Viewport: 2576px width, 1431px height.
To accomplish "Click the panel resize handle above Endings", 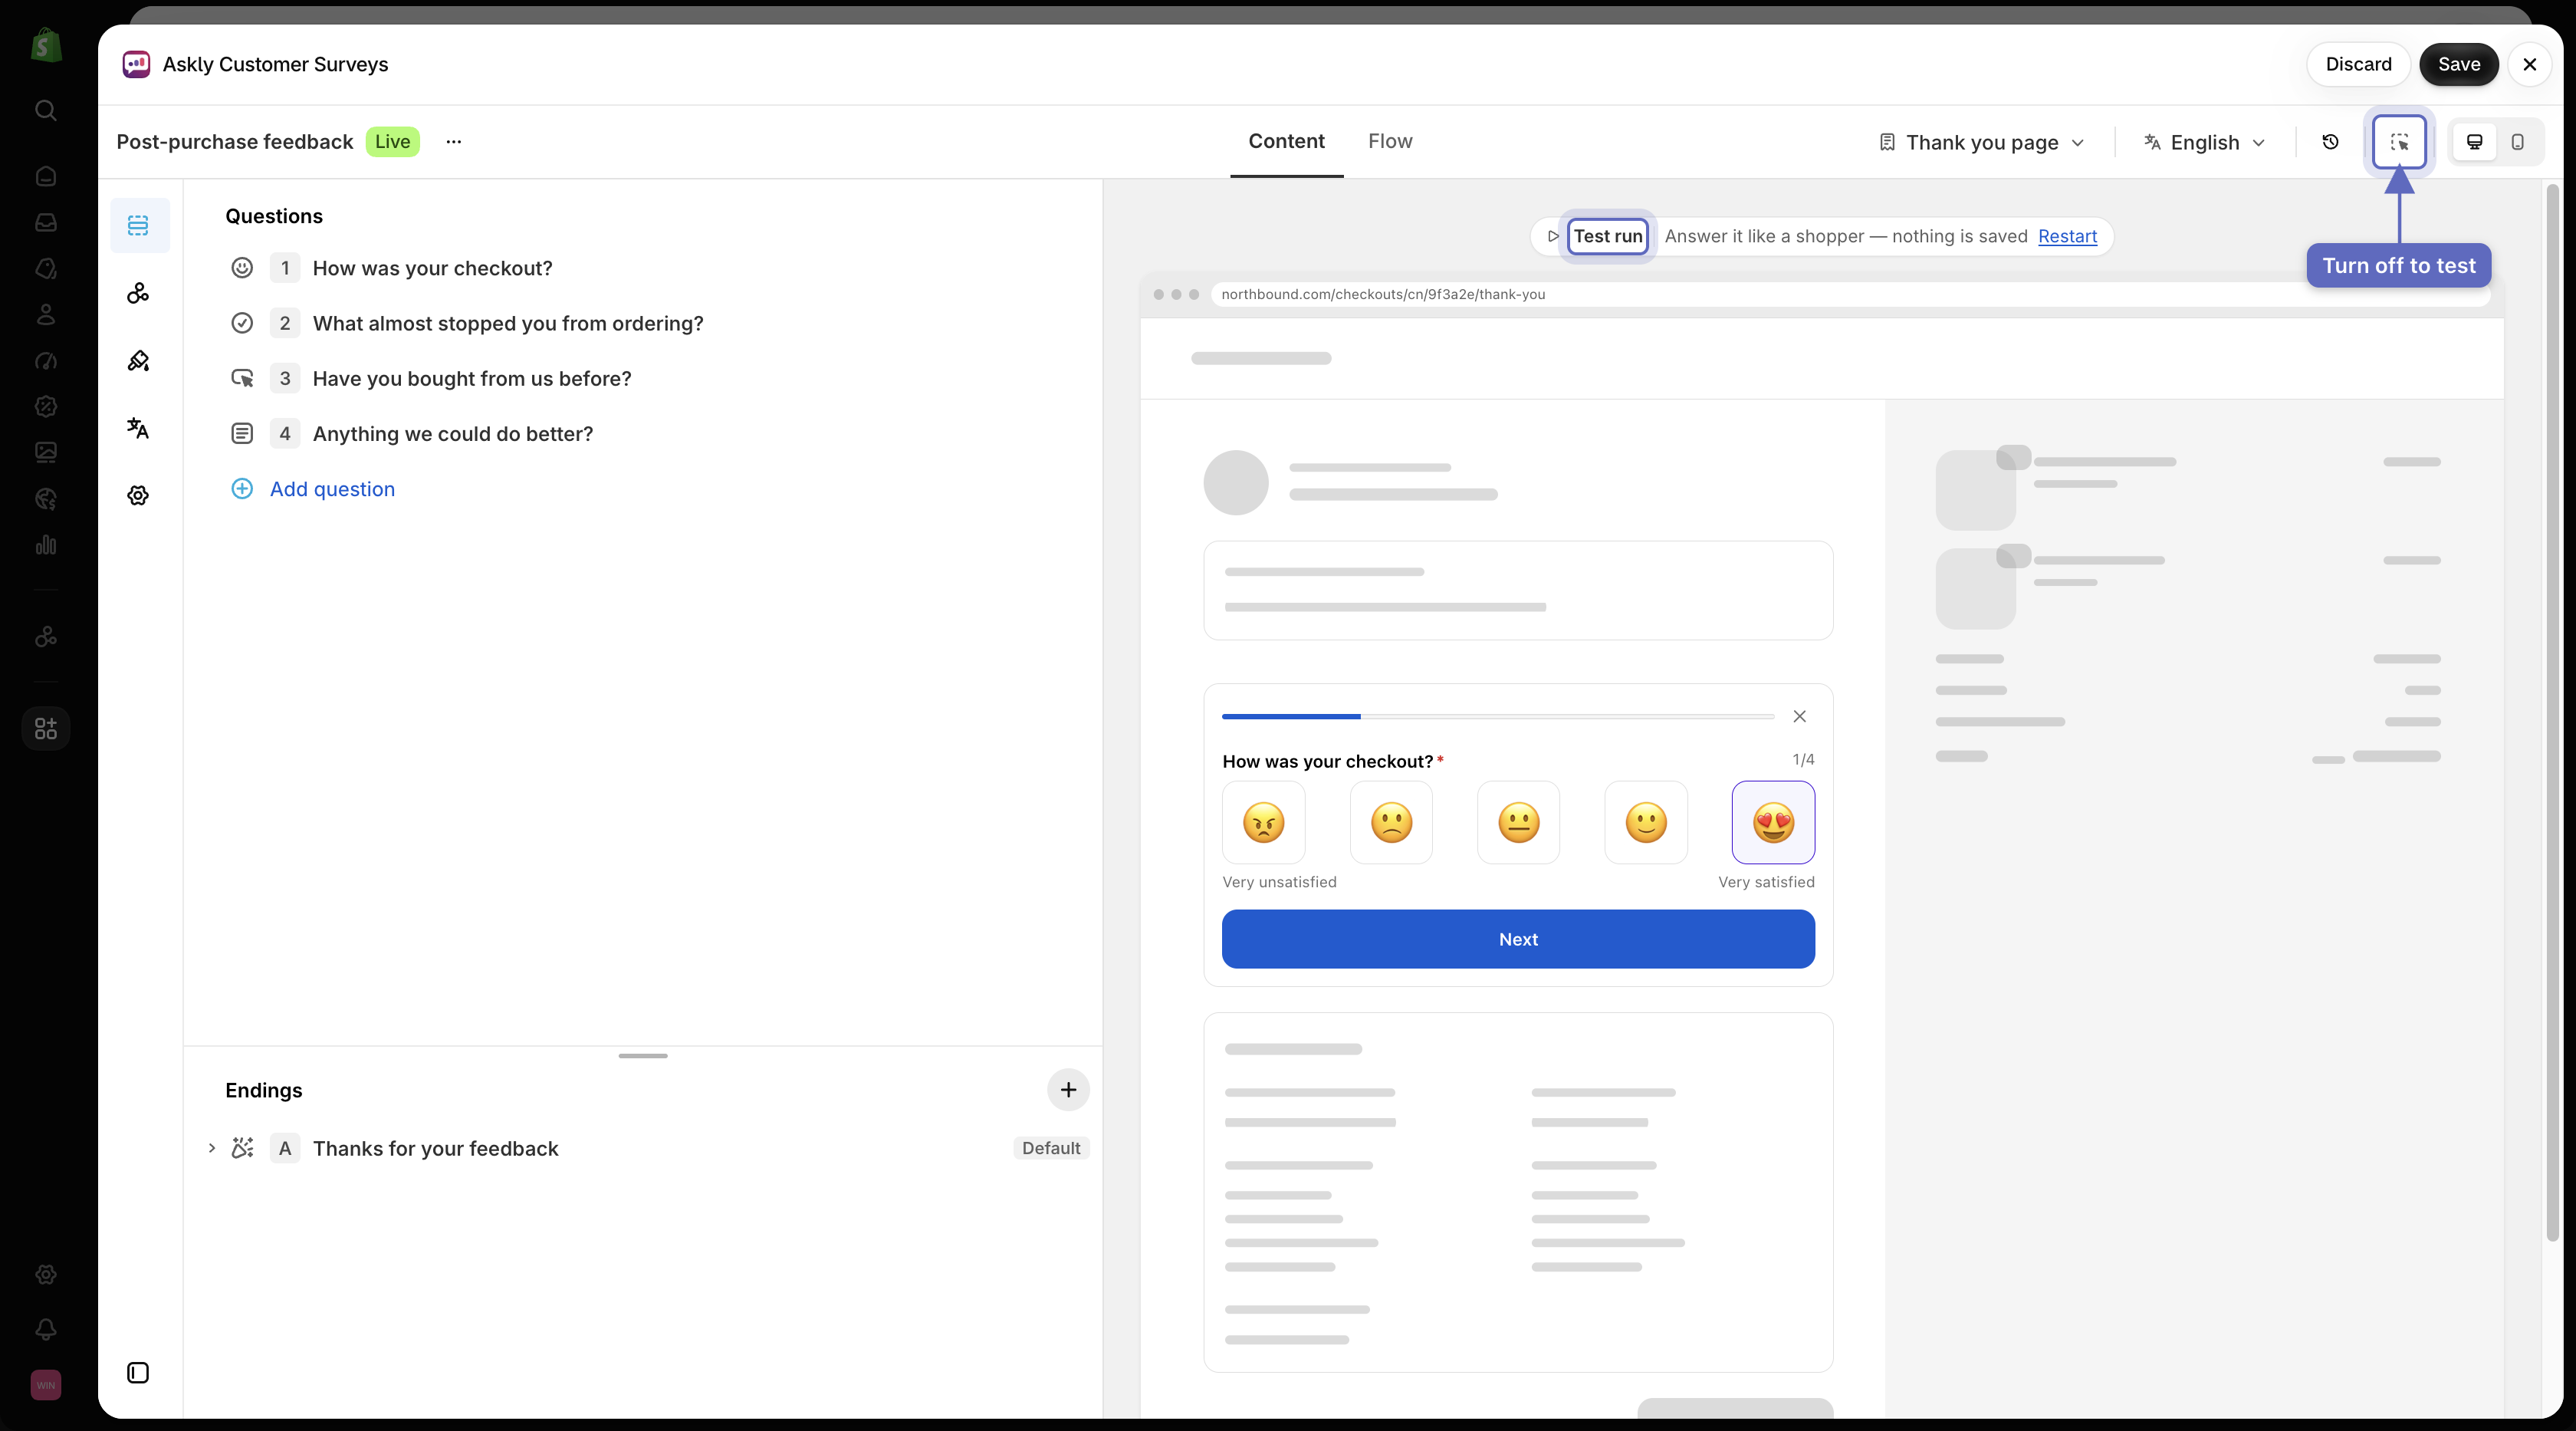I will pos(643,1056).
